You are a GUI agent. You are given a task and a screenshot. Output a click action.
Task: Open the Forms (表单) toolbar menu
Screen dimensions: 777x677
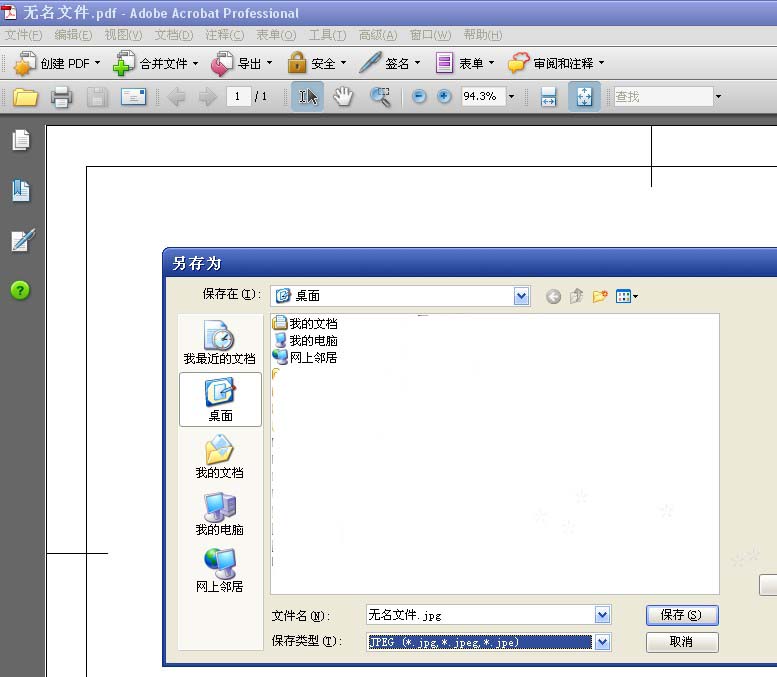[x=464, y=63]
